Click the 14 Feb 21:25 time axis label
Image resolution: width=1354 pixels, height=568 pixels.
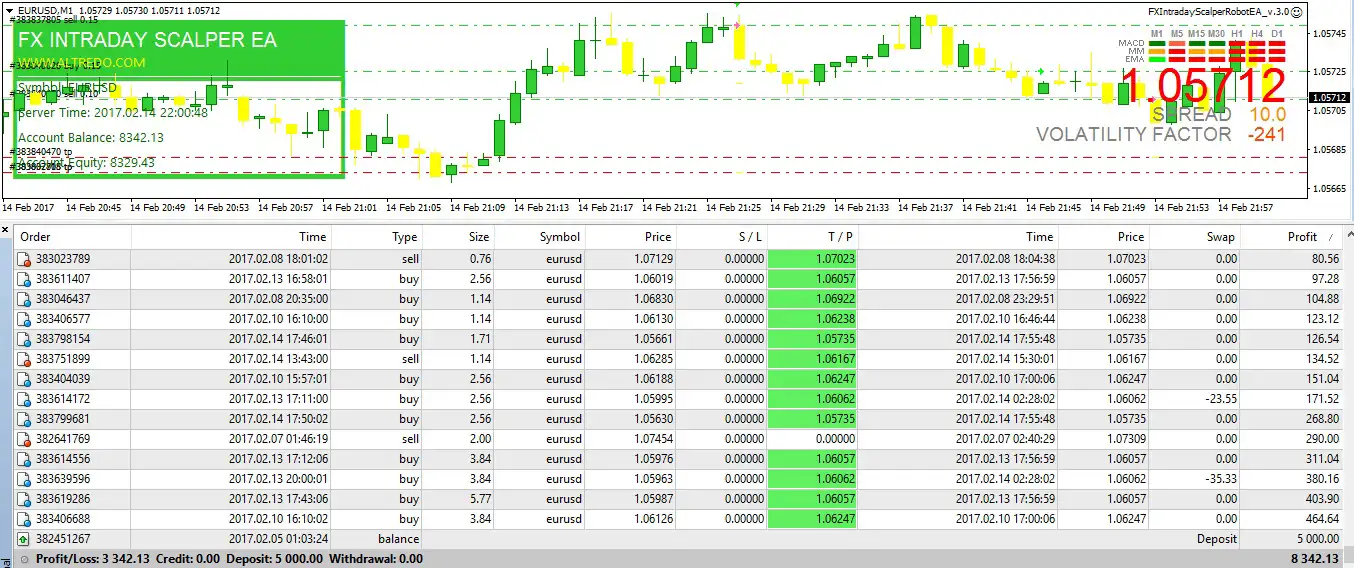pyautogui.click(x=732, y=208)
